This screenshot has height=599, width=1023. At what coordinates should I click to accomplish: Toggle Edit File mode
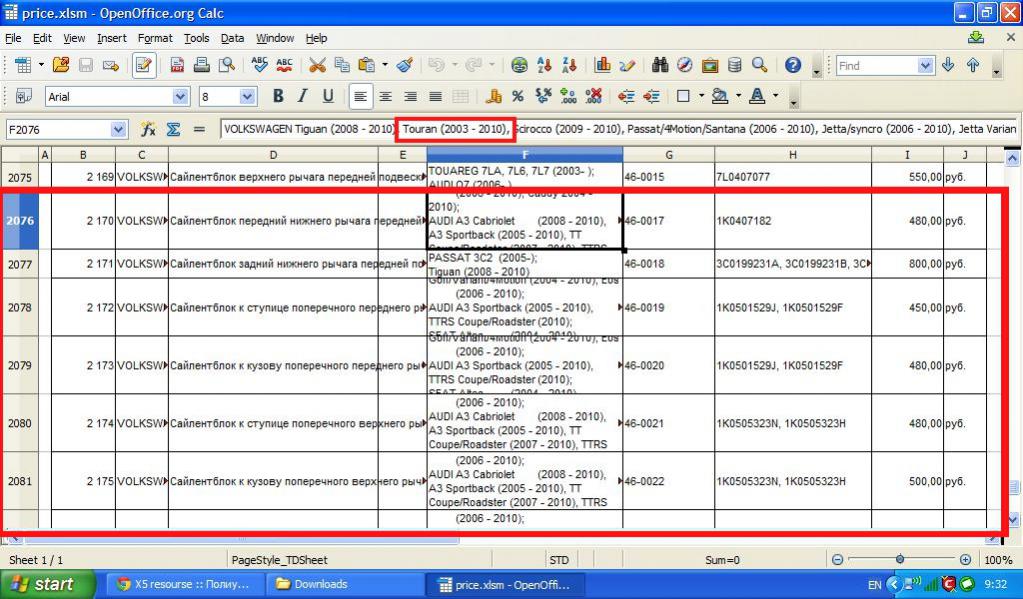pos(144,65)
